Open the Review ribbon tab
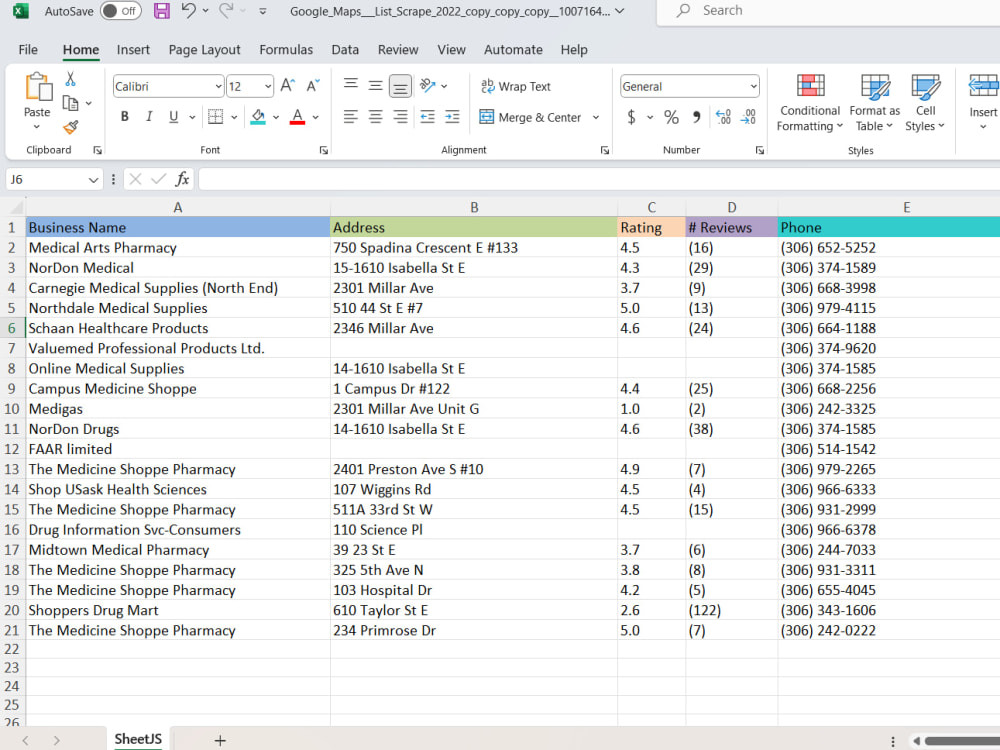 [398, 49]
